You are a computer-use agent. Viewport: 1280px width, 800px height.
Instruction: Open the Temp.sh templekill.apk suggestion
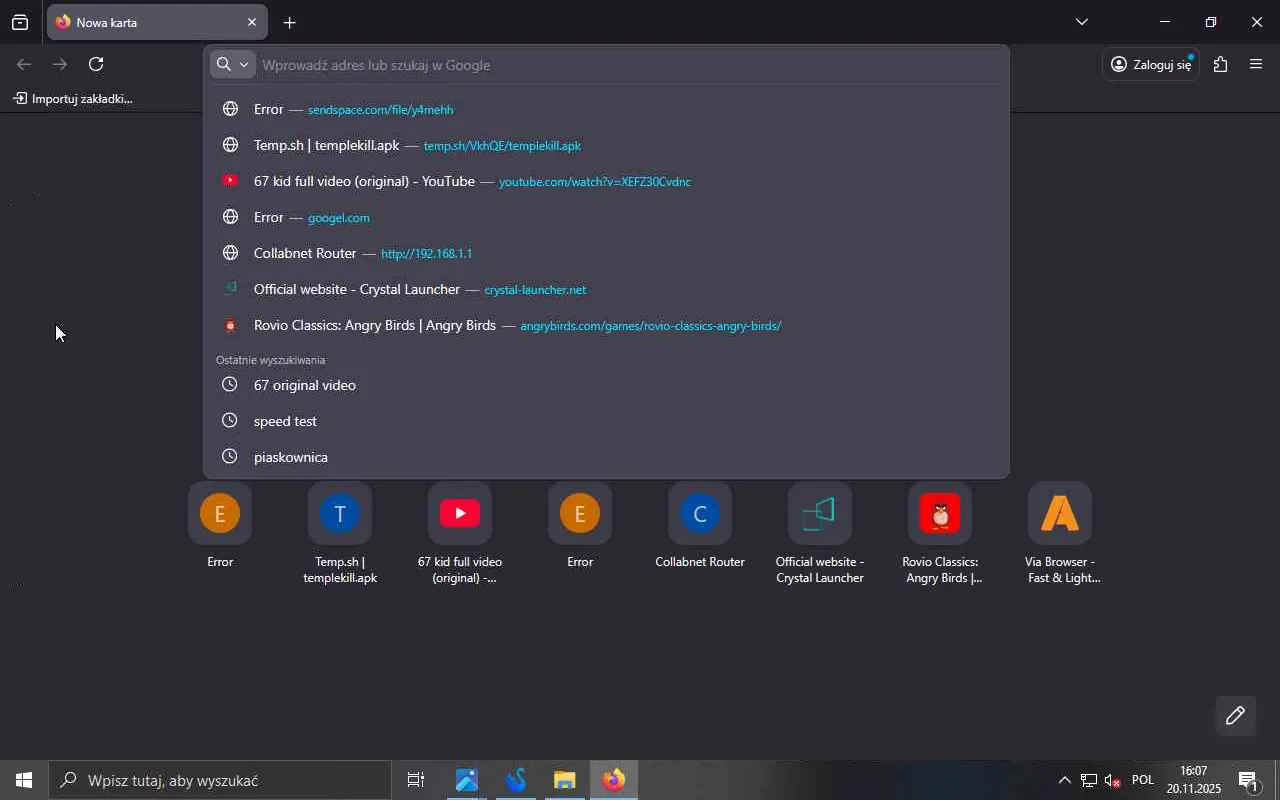(606, 145)
